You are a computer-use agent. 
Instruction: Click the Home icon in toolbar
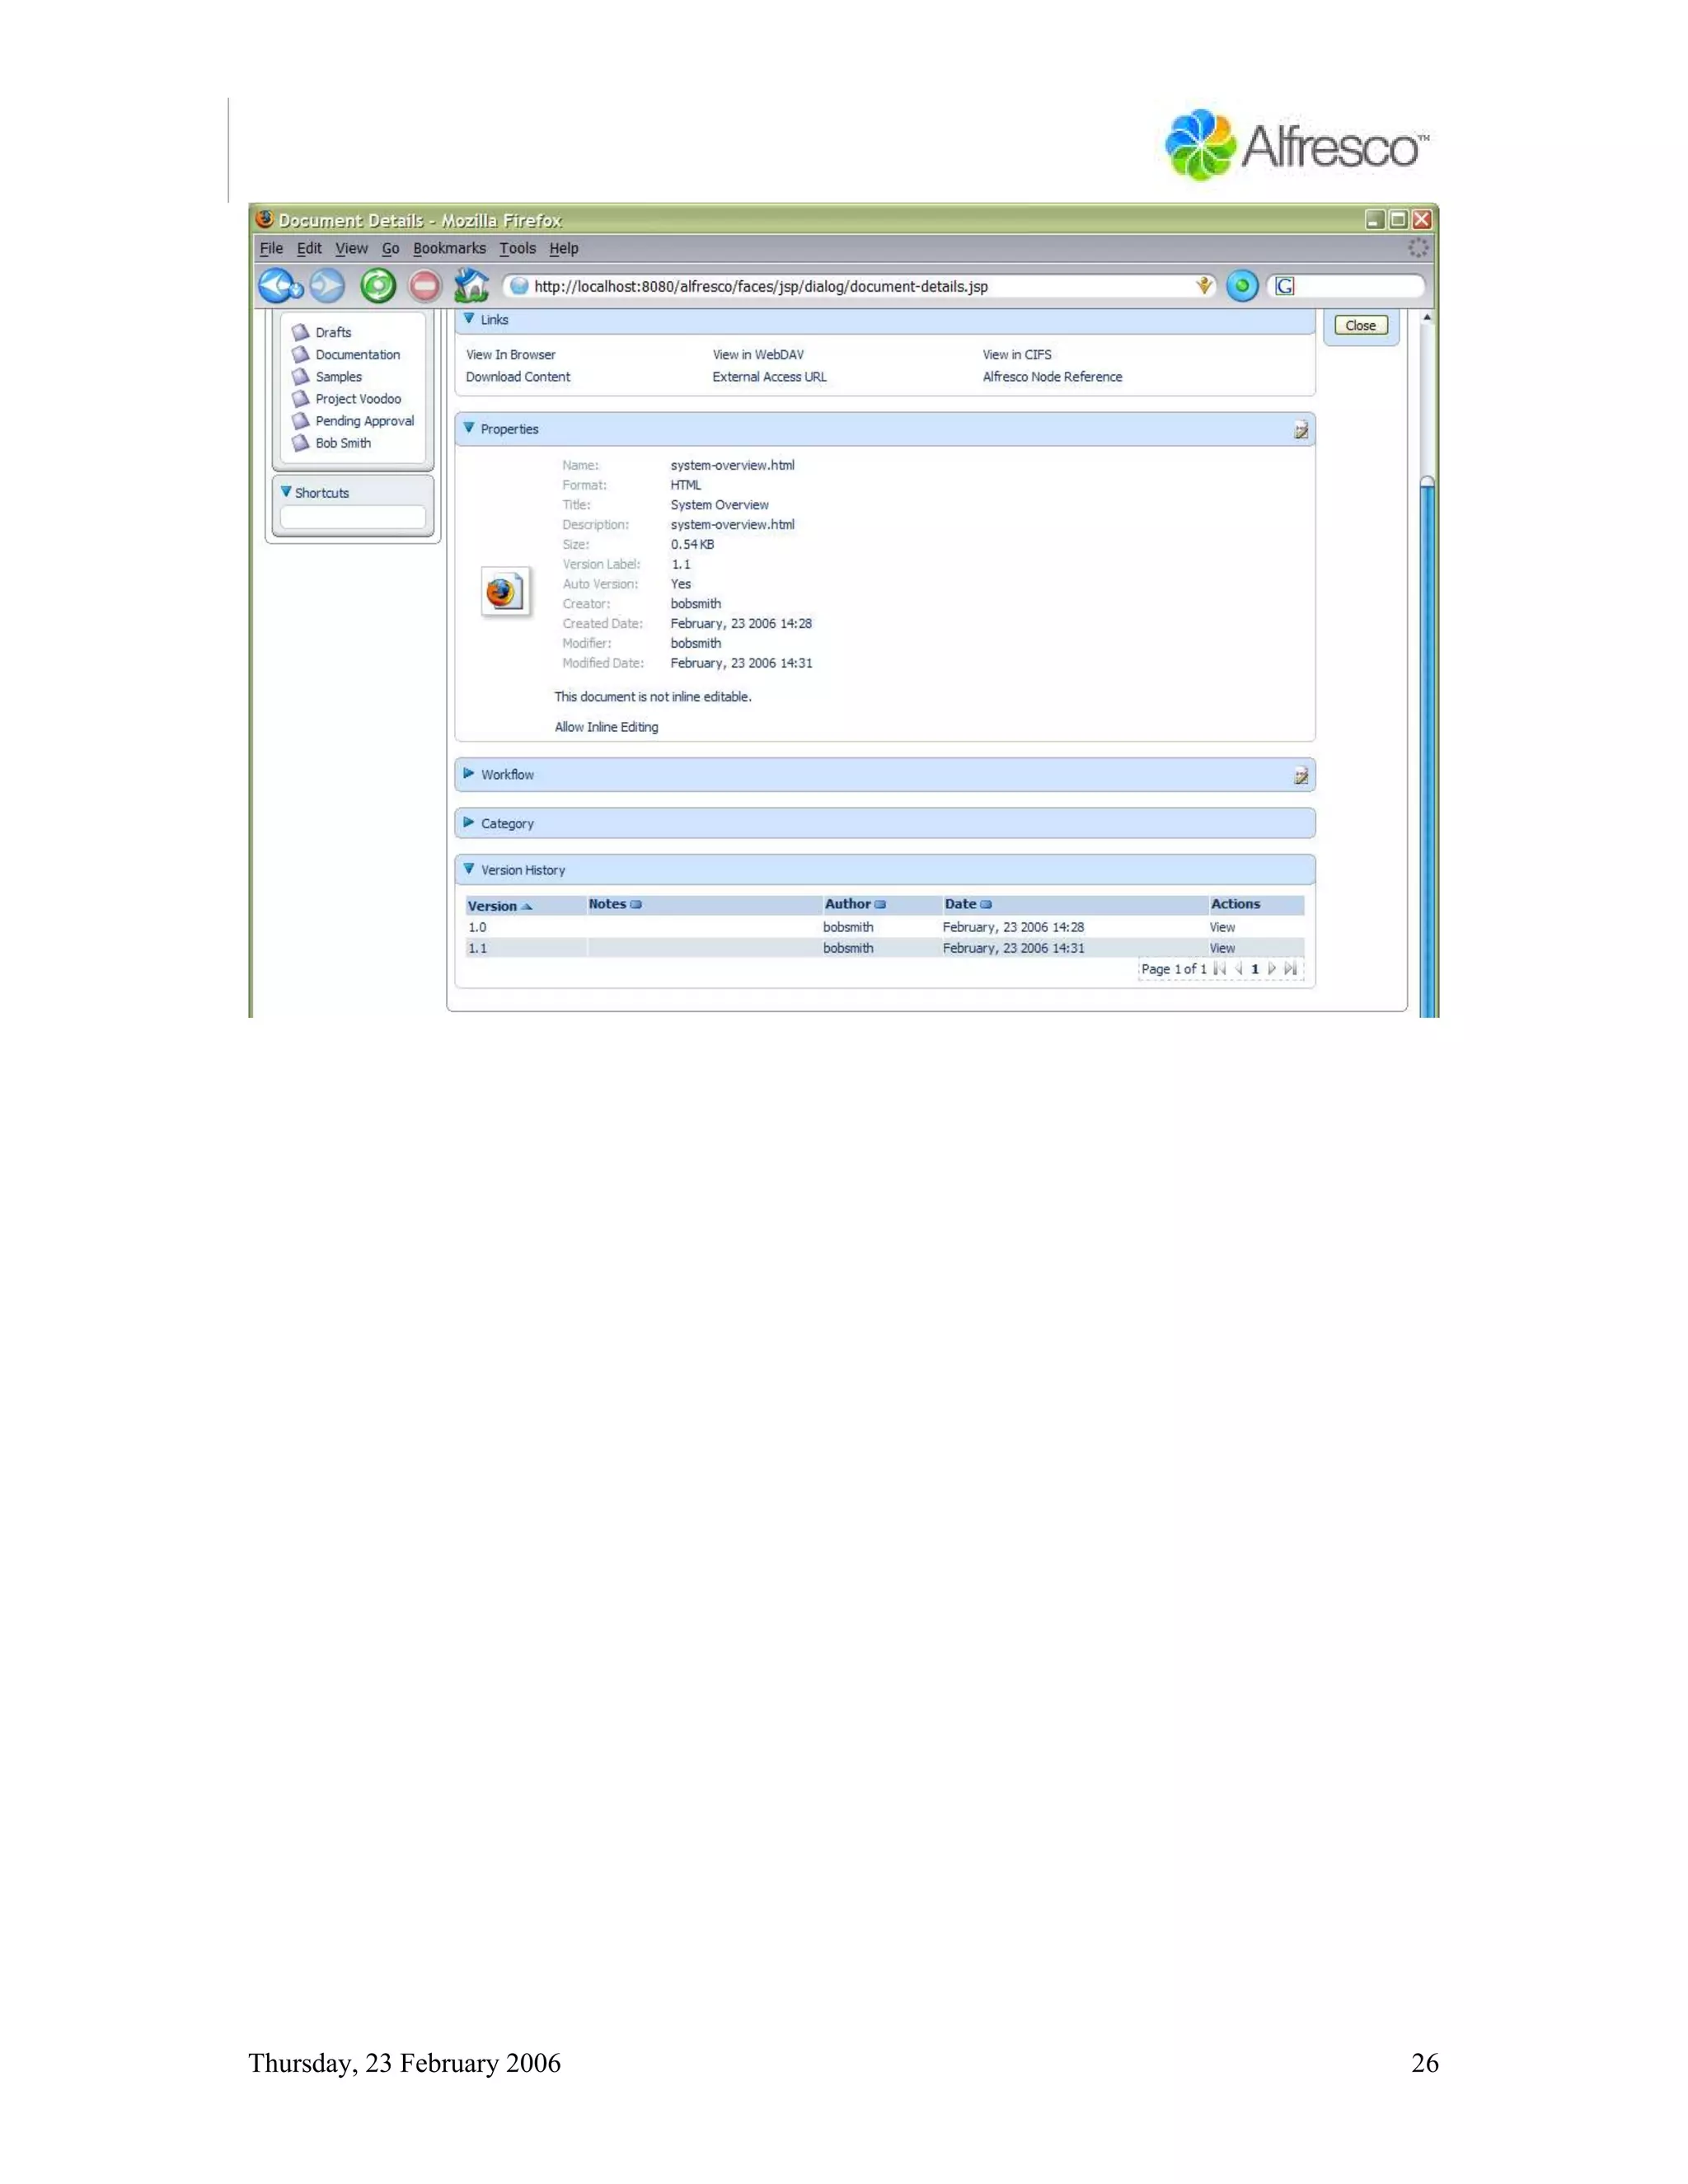coord(471,286)
